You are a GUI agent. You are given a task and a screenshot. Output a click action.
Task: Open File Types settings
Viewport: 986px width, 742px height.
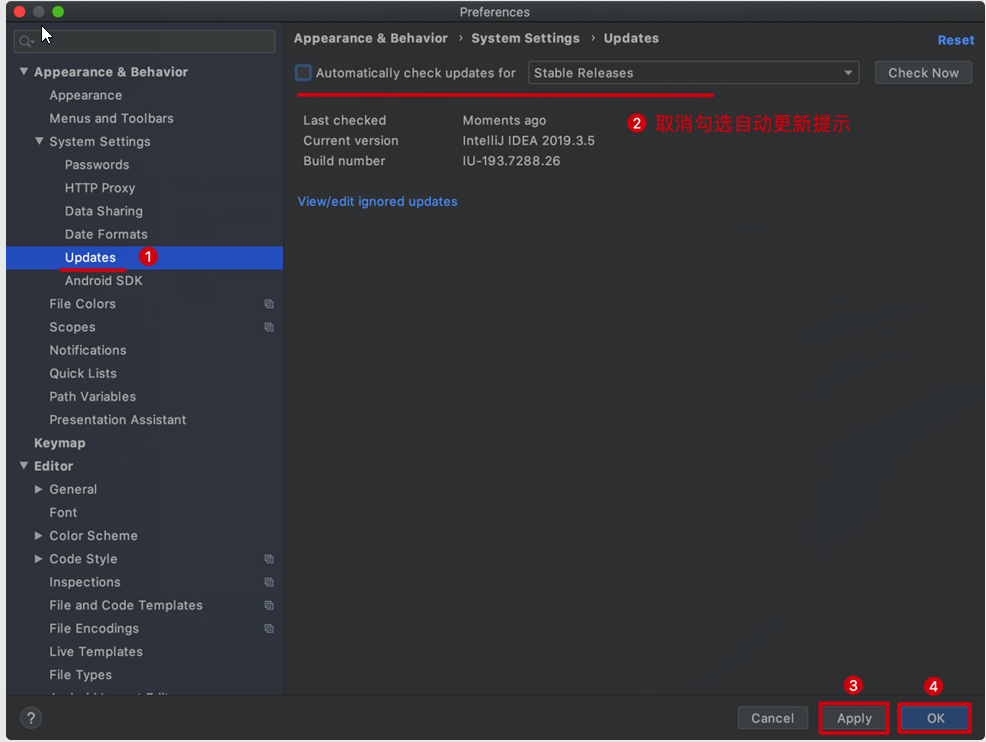point(80,675)
